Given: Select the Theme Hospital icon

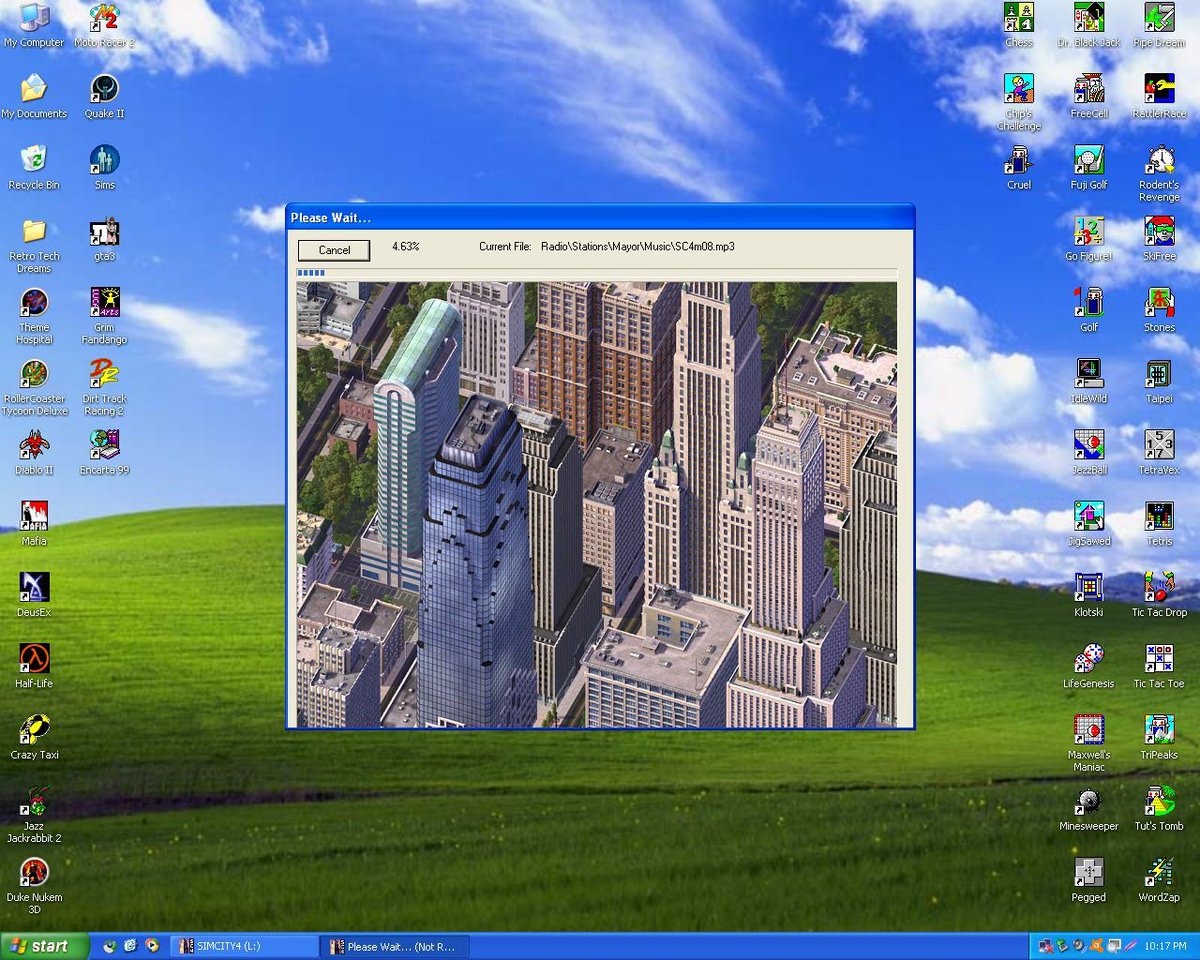Looking at the screenshot, I should click(34, 303).
